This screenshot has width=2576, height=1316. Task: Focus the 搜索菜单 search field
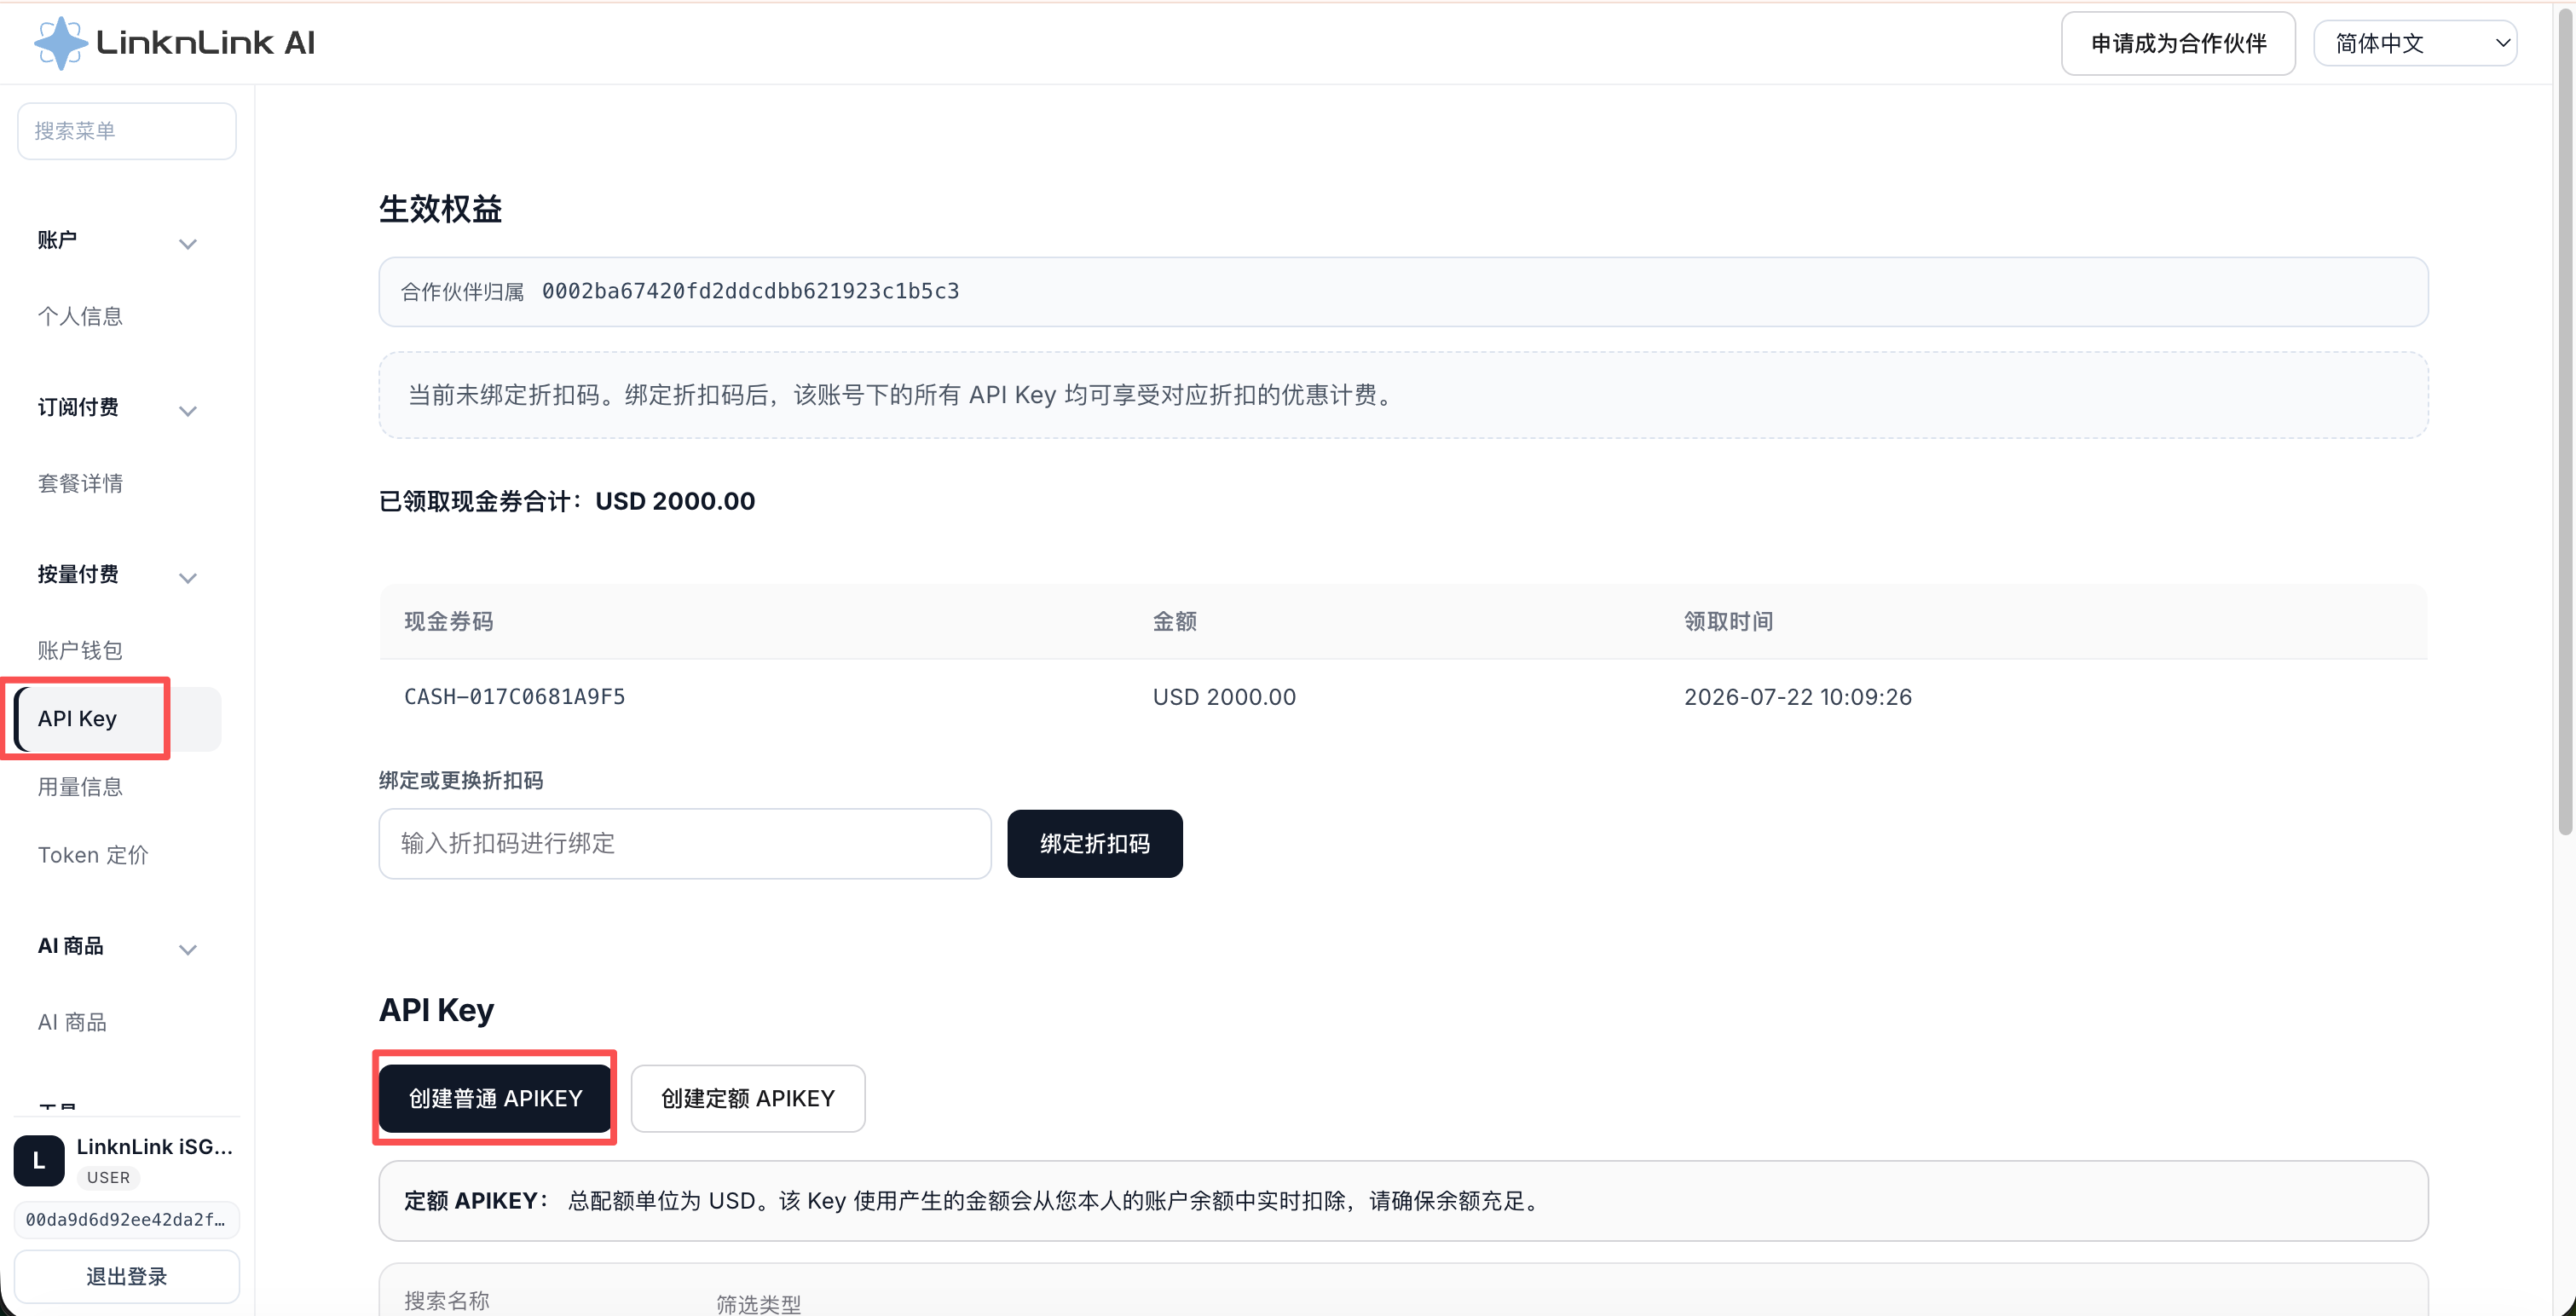(127, 131)
